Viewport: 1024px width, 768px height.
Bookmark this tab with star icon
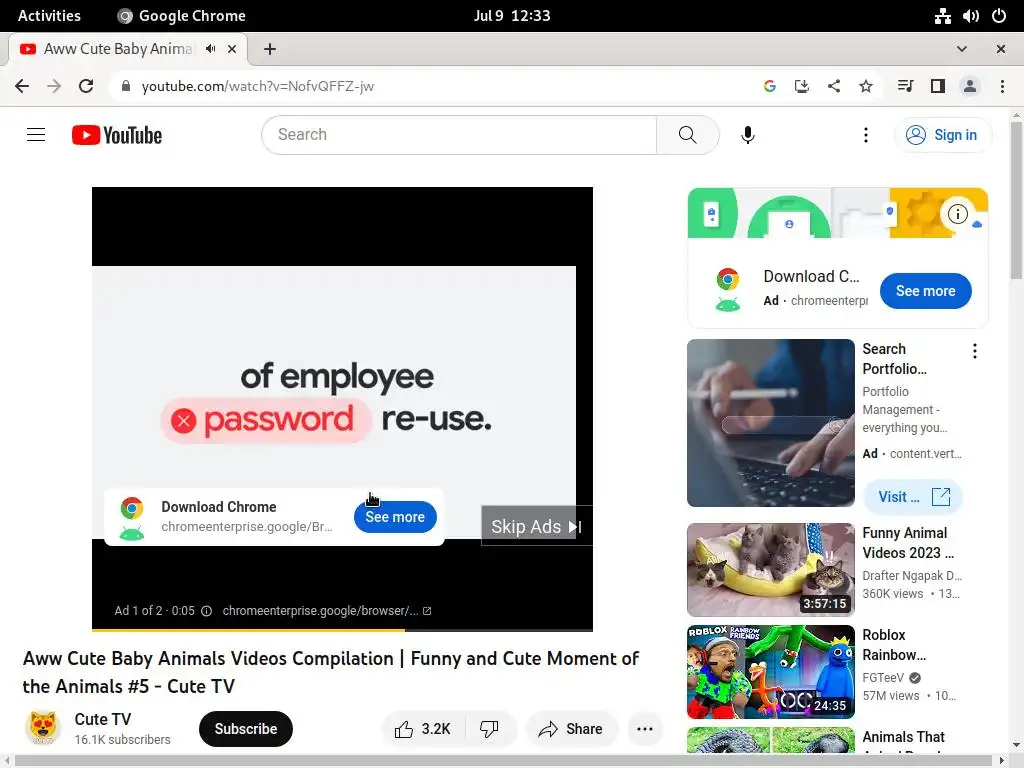pyautogui.click(x=866, y=86)
